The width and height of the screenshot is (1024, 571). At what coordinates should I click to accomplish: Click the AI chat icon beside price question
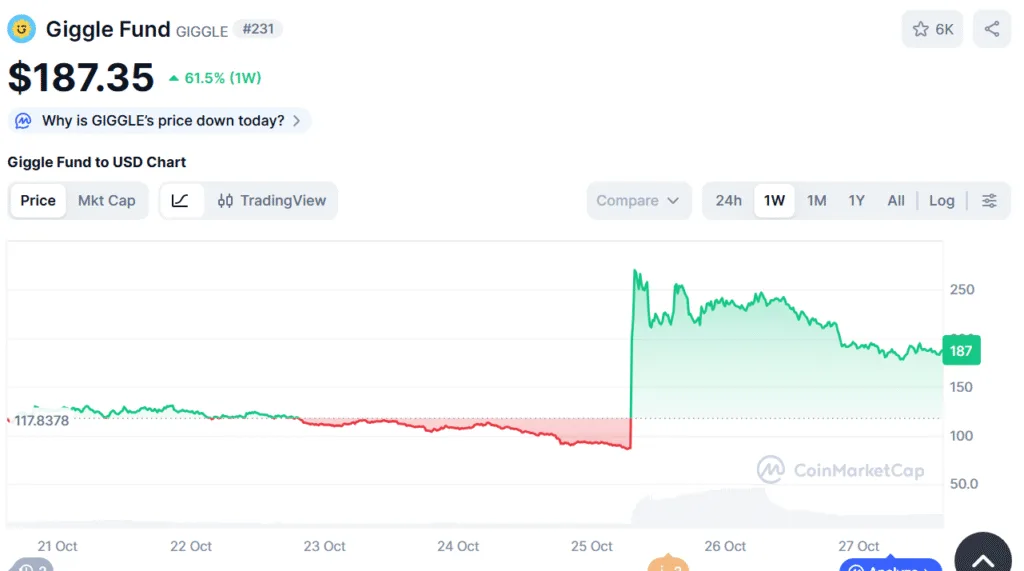[22, 121]
